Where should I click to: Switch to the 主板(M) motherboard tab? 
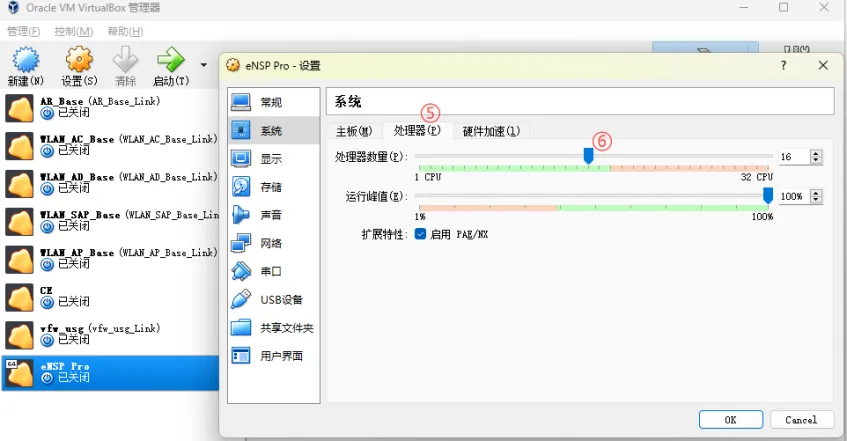click(354, 131)
